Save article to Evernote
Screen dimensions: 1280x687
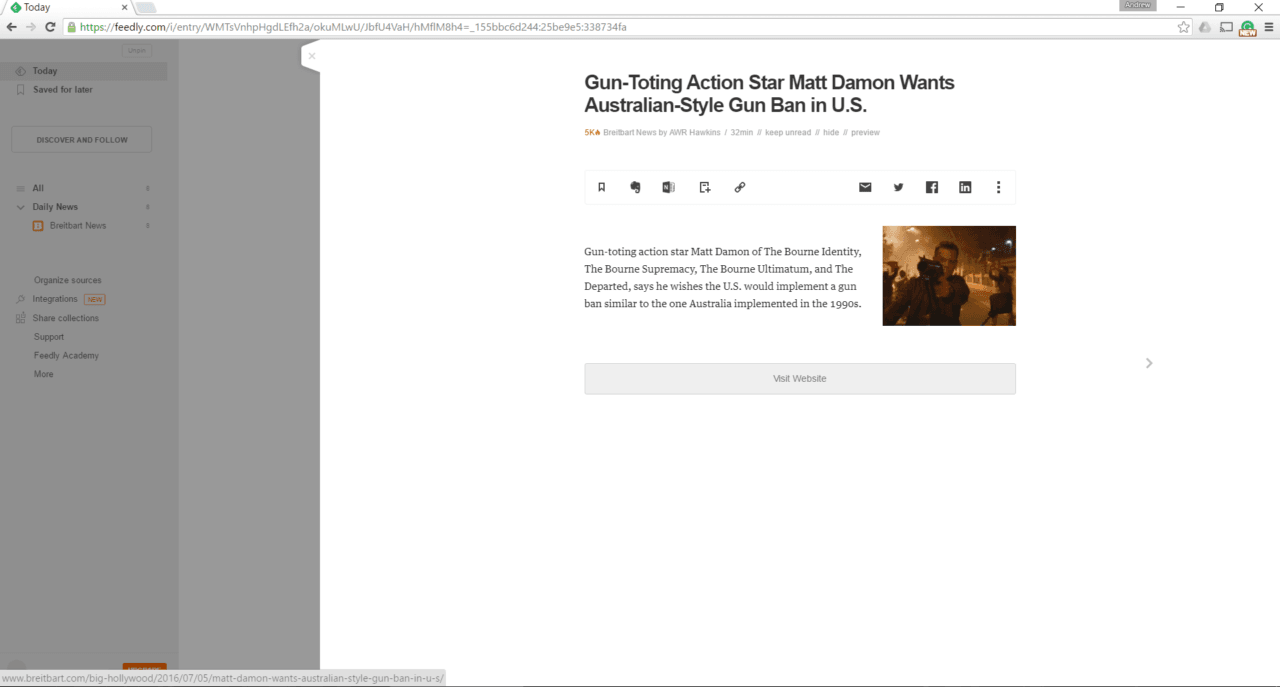pyautogui.click(x=635, y=187)
